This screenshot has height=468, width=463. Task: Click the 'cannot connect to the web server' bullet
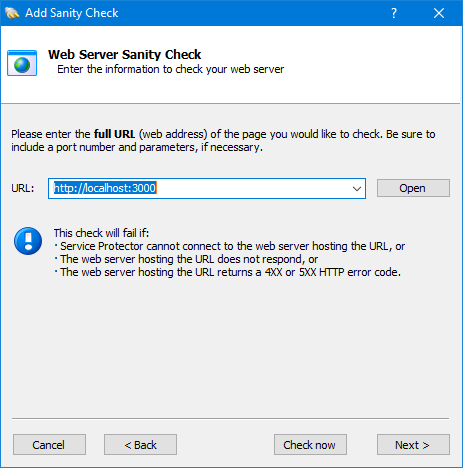tap(230, 246)
